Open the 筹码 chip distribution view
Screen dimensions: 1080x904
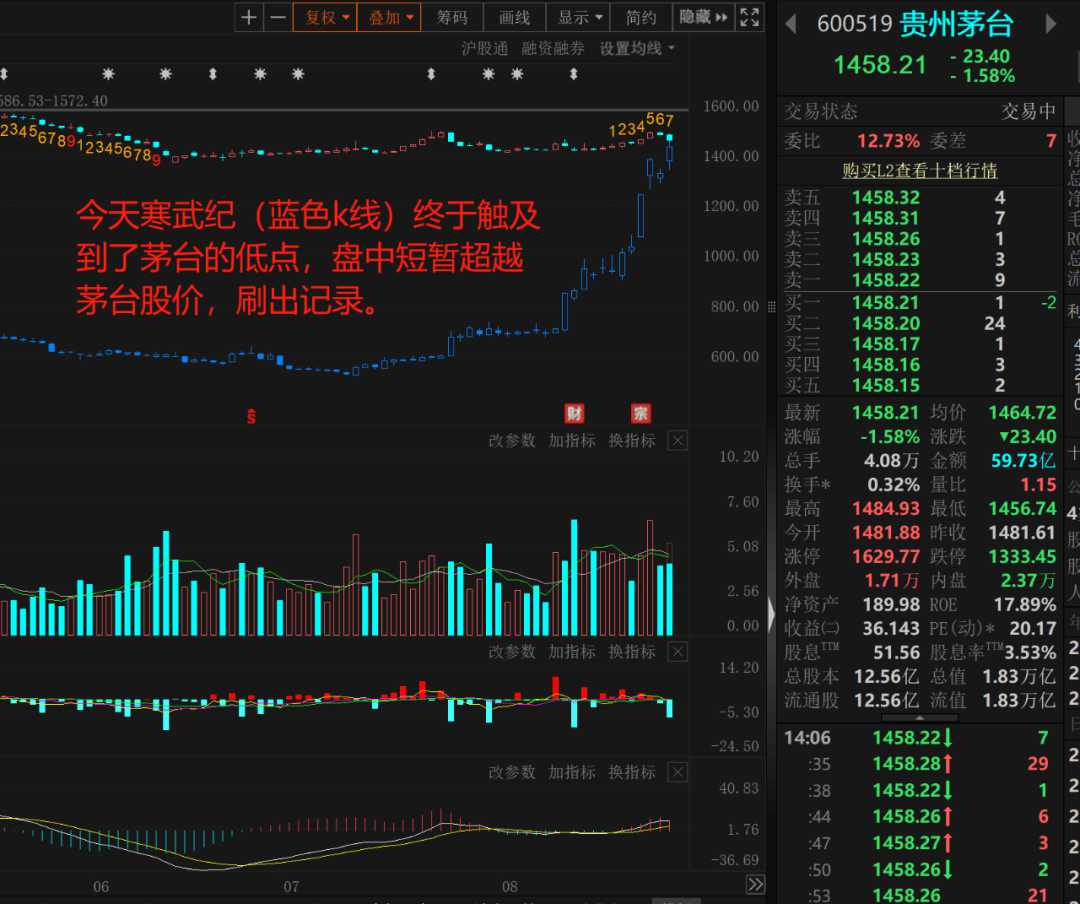(452, 17)
